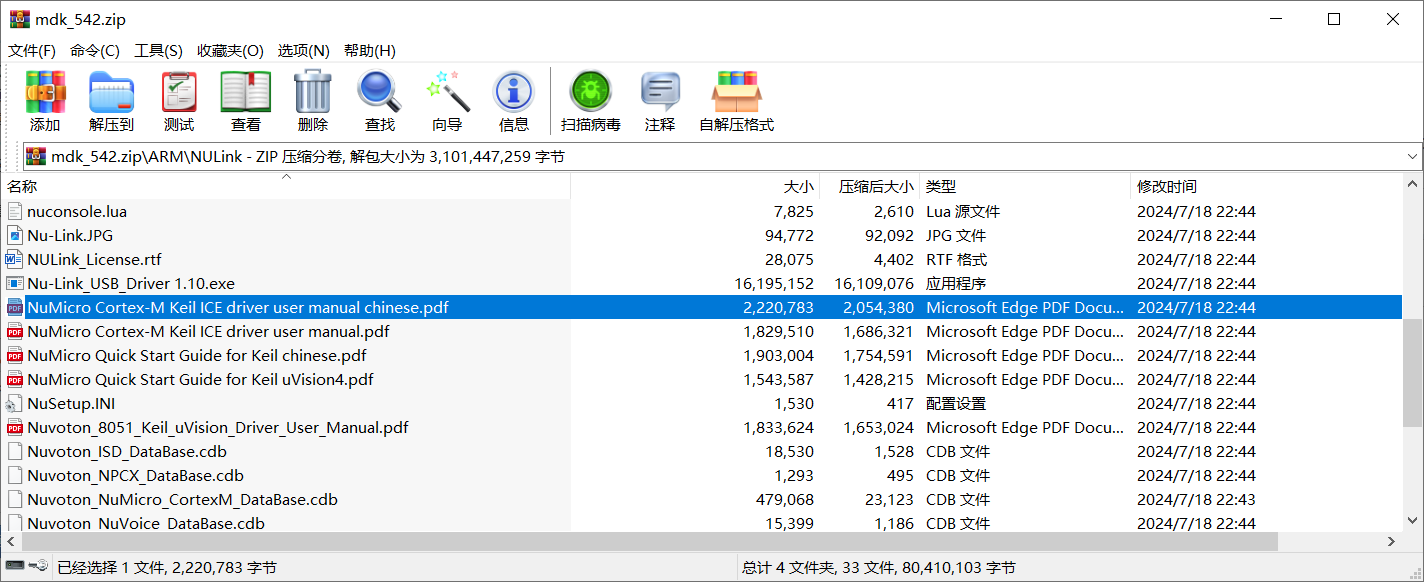Click the file icon of nuconsole.lua

point(14,211)
